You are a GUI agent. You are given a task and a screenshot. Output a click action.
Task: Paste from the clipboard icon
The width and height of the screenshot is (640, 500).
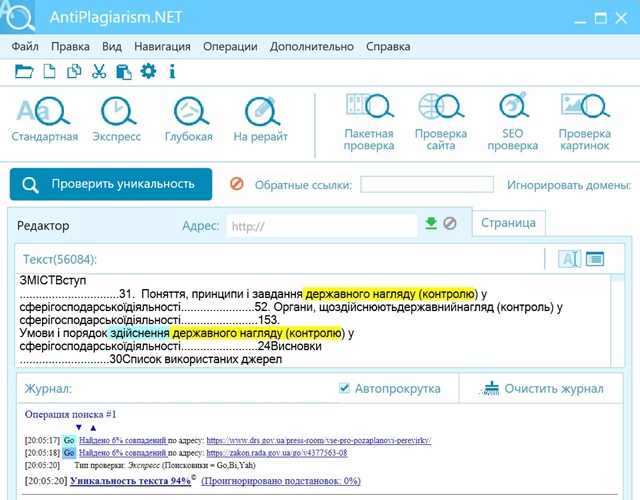pos(124,72)
